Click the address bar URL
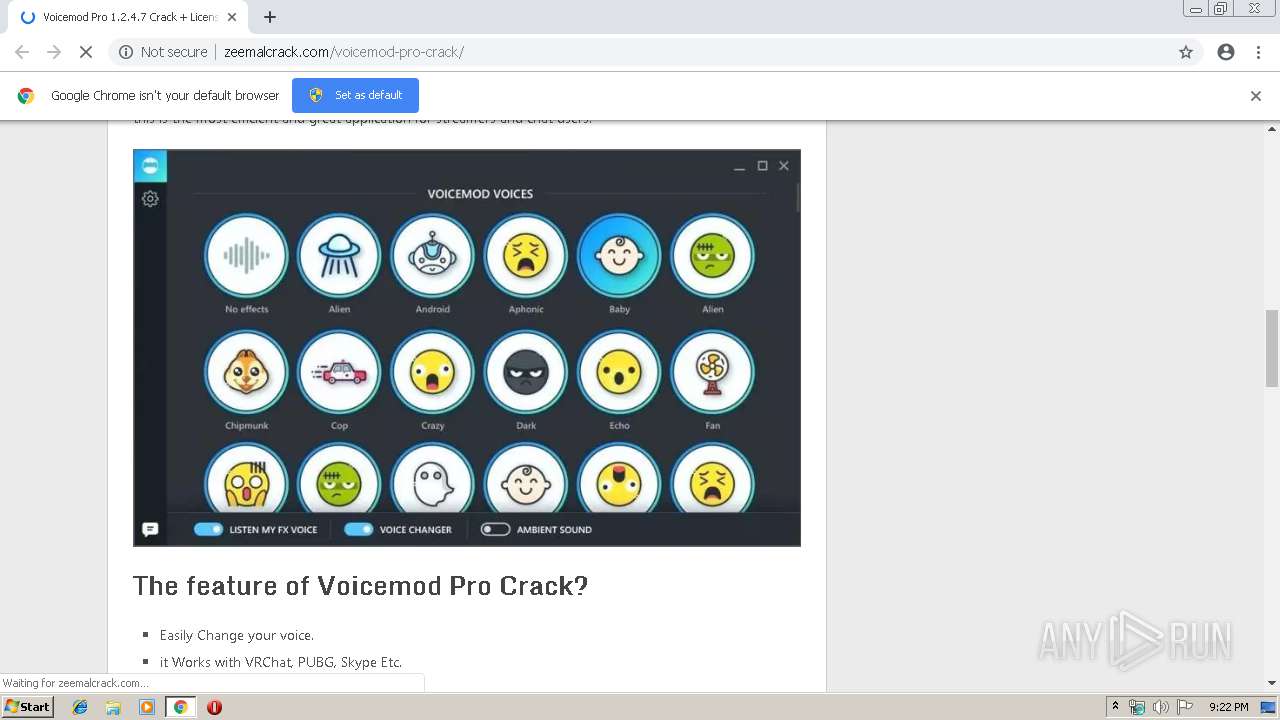This screenshot has height=720, width=1280. pos(344,52)
